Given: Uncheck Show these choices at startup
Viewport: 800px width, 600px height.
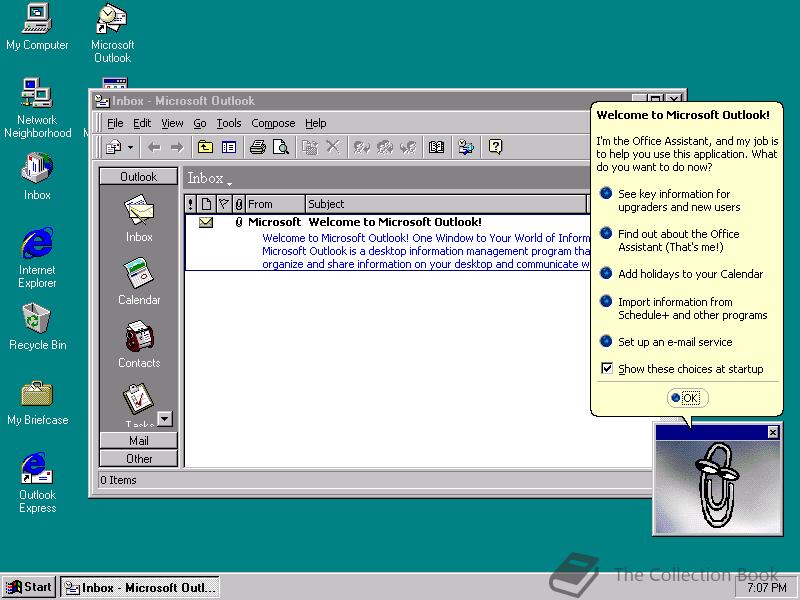Looking at the screenshot, I should pos(607,368).
